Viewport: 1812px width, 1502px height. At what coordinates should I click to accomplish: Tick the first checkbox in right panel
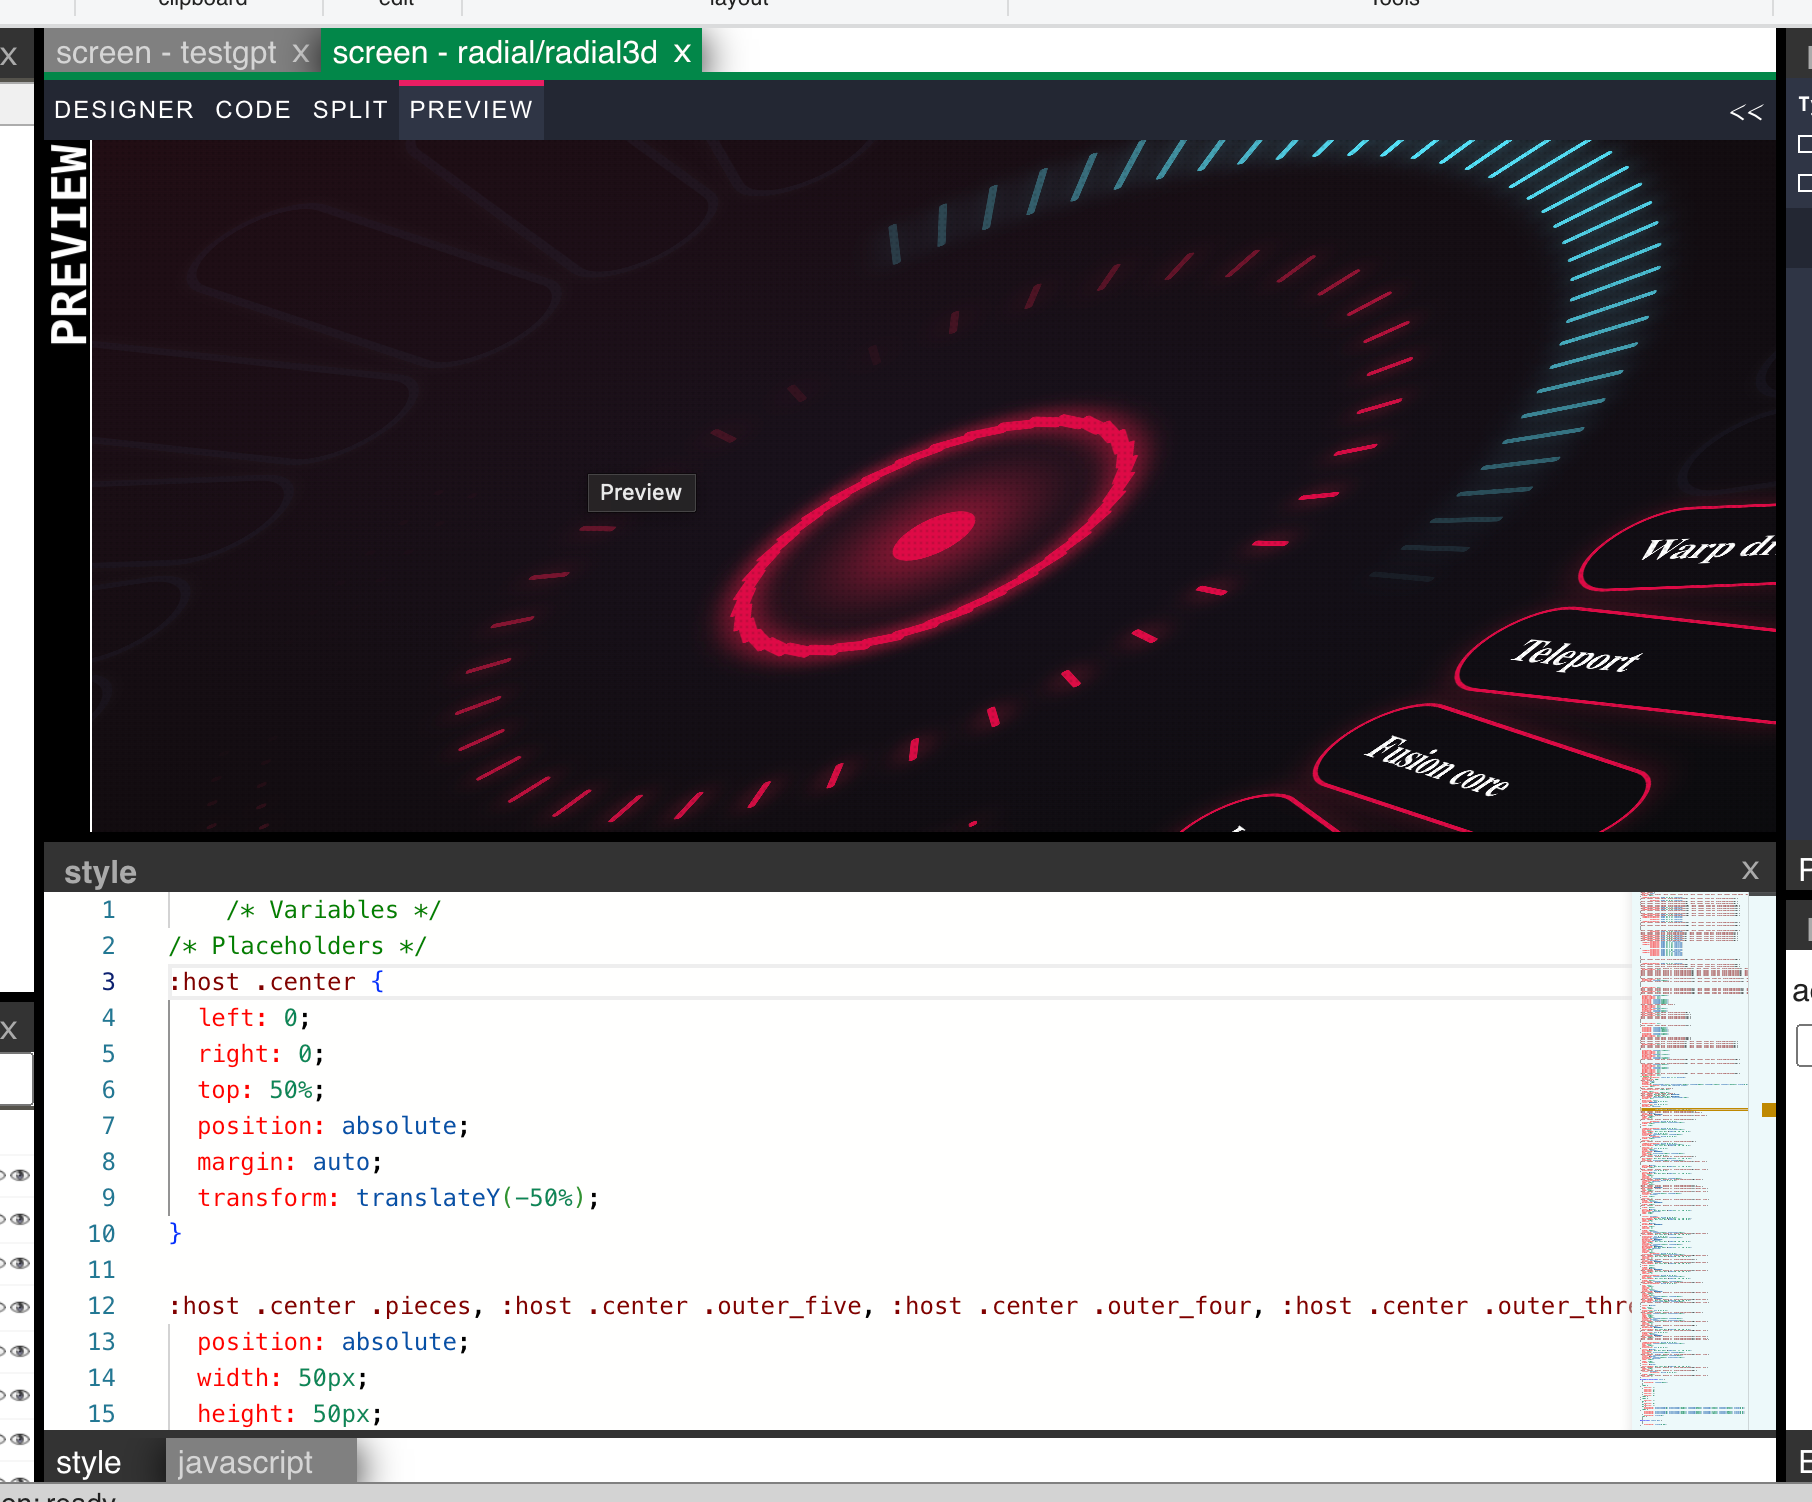coord(1805,144)
